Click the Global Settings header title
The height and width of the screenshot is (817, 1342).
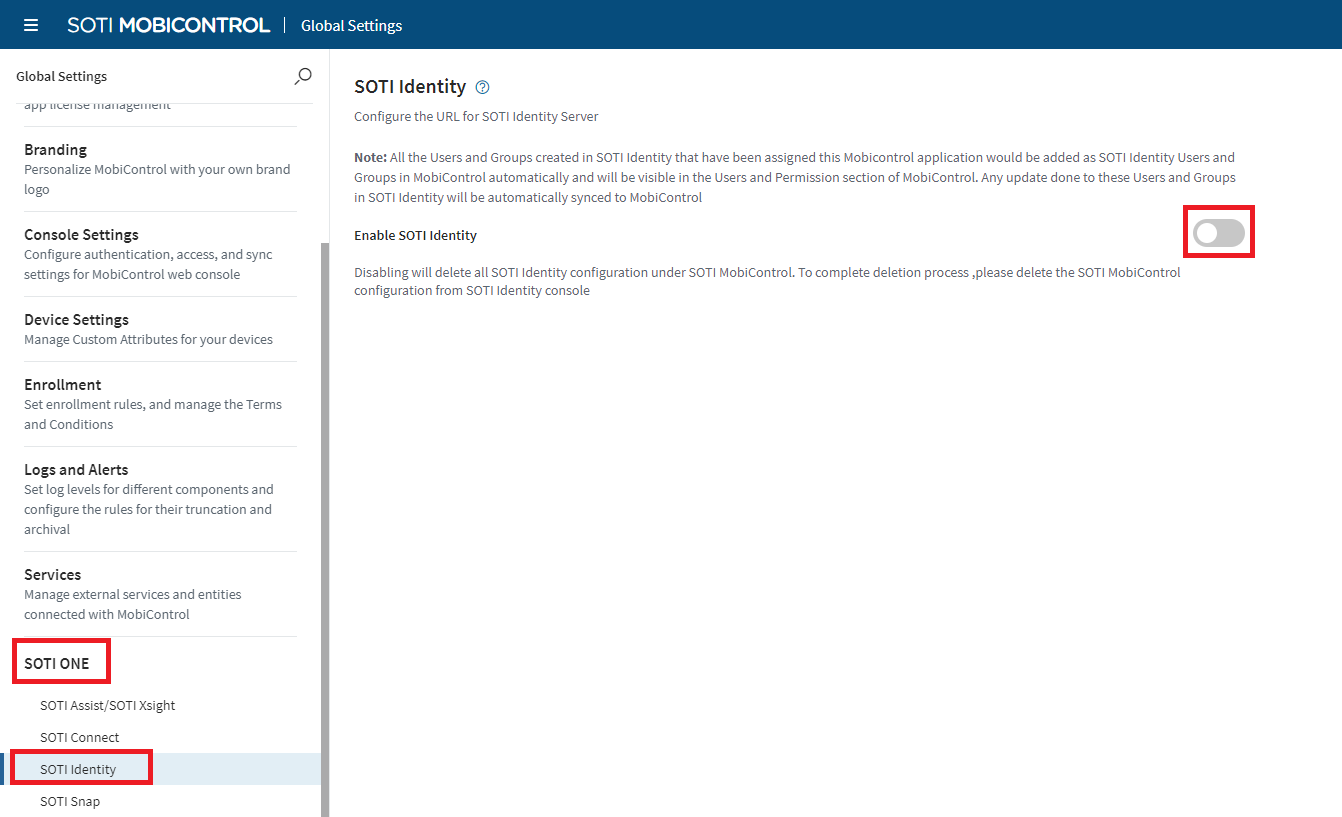pyautogui.click(x=351, y=25)
